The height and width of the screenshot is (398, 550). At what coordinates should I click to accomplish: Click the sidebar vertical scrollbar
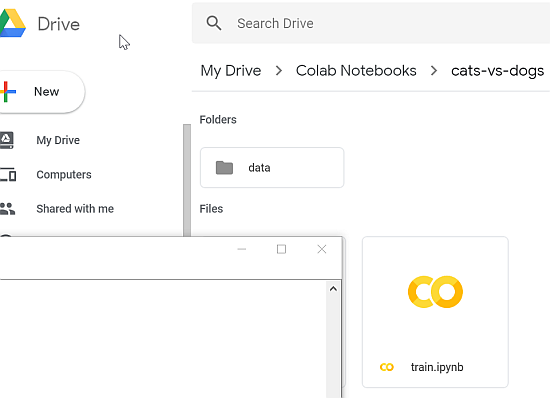pyautogui.click(x=187, y=180)
